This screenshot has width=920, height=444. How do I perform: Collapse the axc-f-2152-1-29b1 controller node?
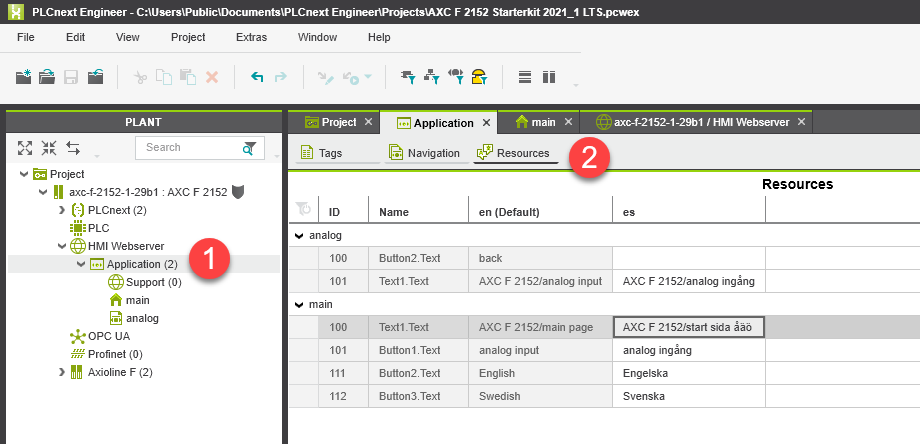(x=43, y=192)
